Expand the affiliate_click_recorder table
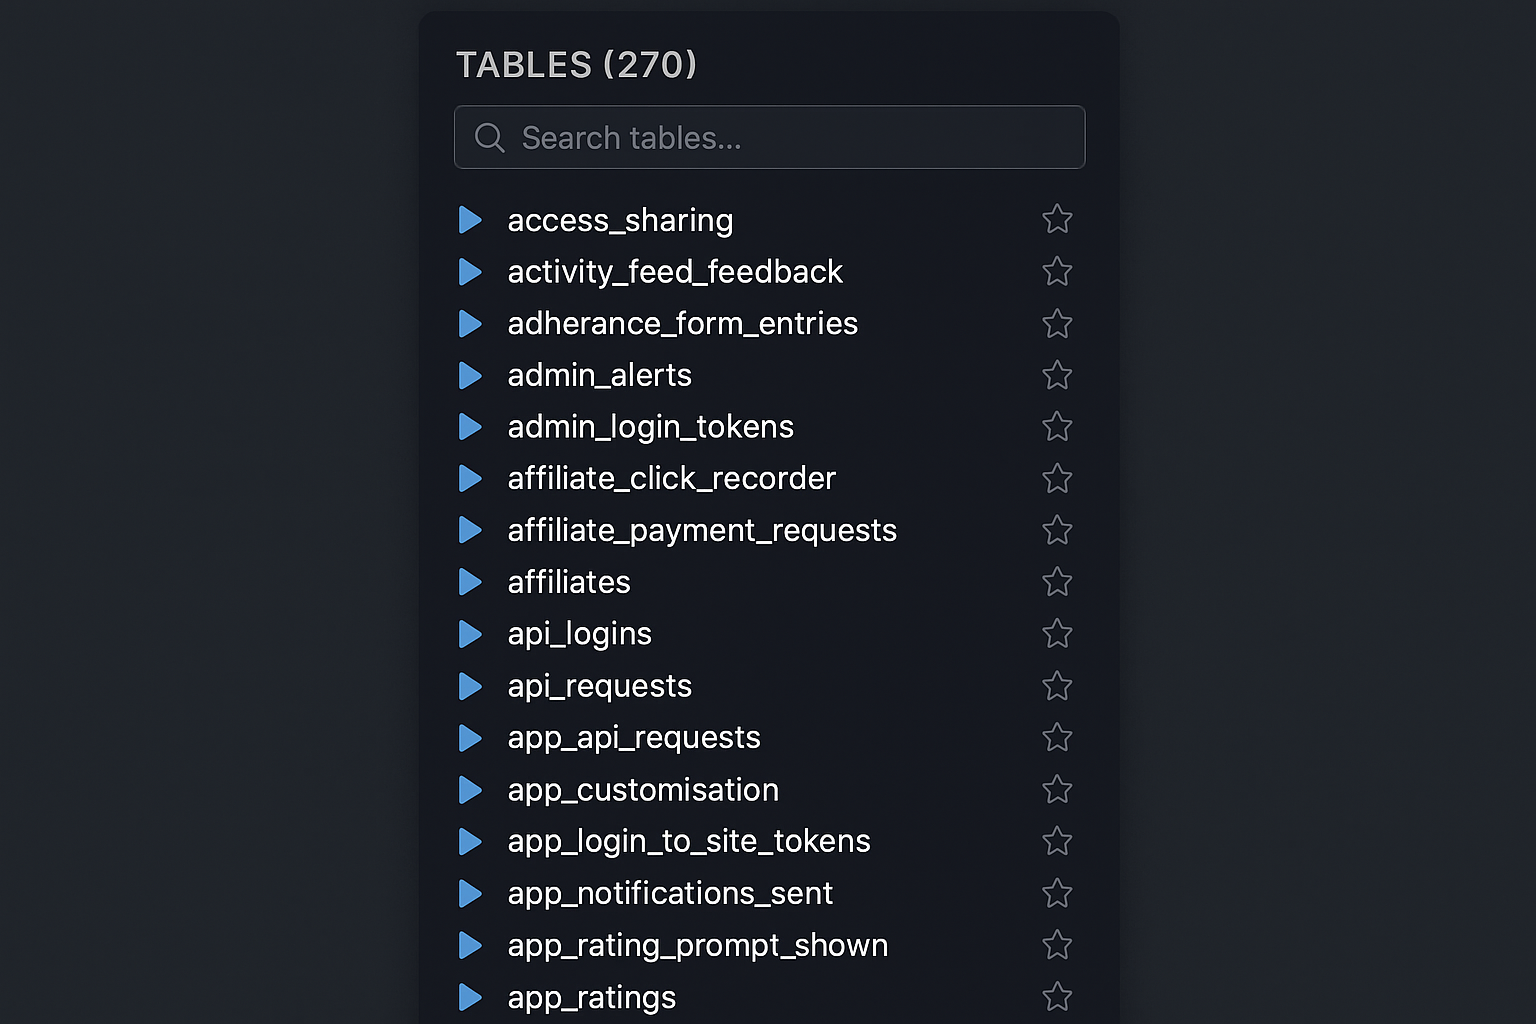The image size is (1536, 1024). 471,478
